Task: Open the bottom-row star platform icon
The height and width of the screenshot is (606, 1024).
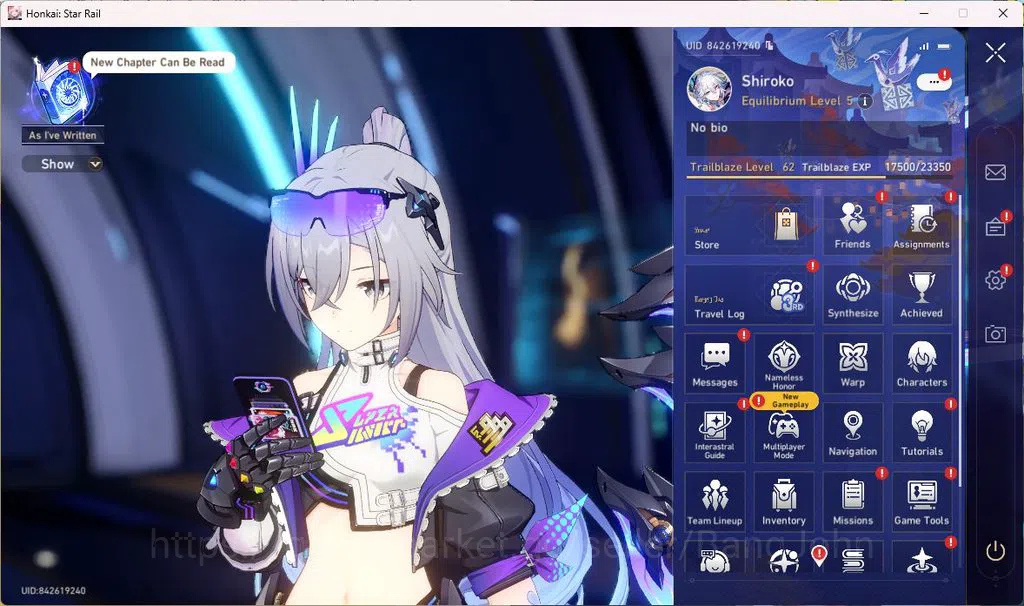Action: pyautogui.click(x=921, y=559)
